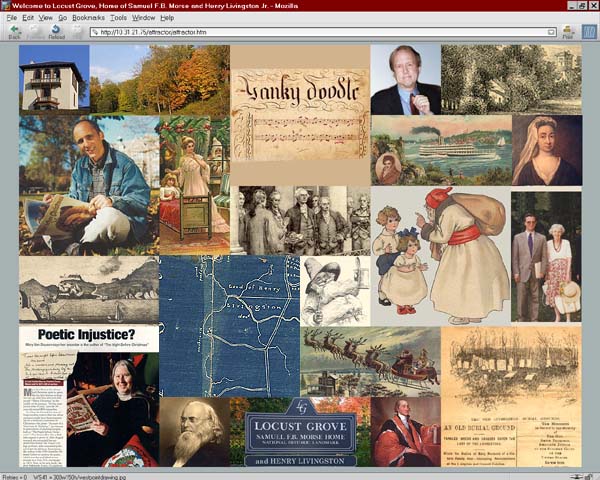This screenshot has height=480, width=600.
Task: Open the steamboat river postcard
Action: tap(441, 150)
